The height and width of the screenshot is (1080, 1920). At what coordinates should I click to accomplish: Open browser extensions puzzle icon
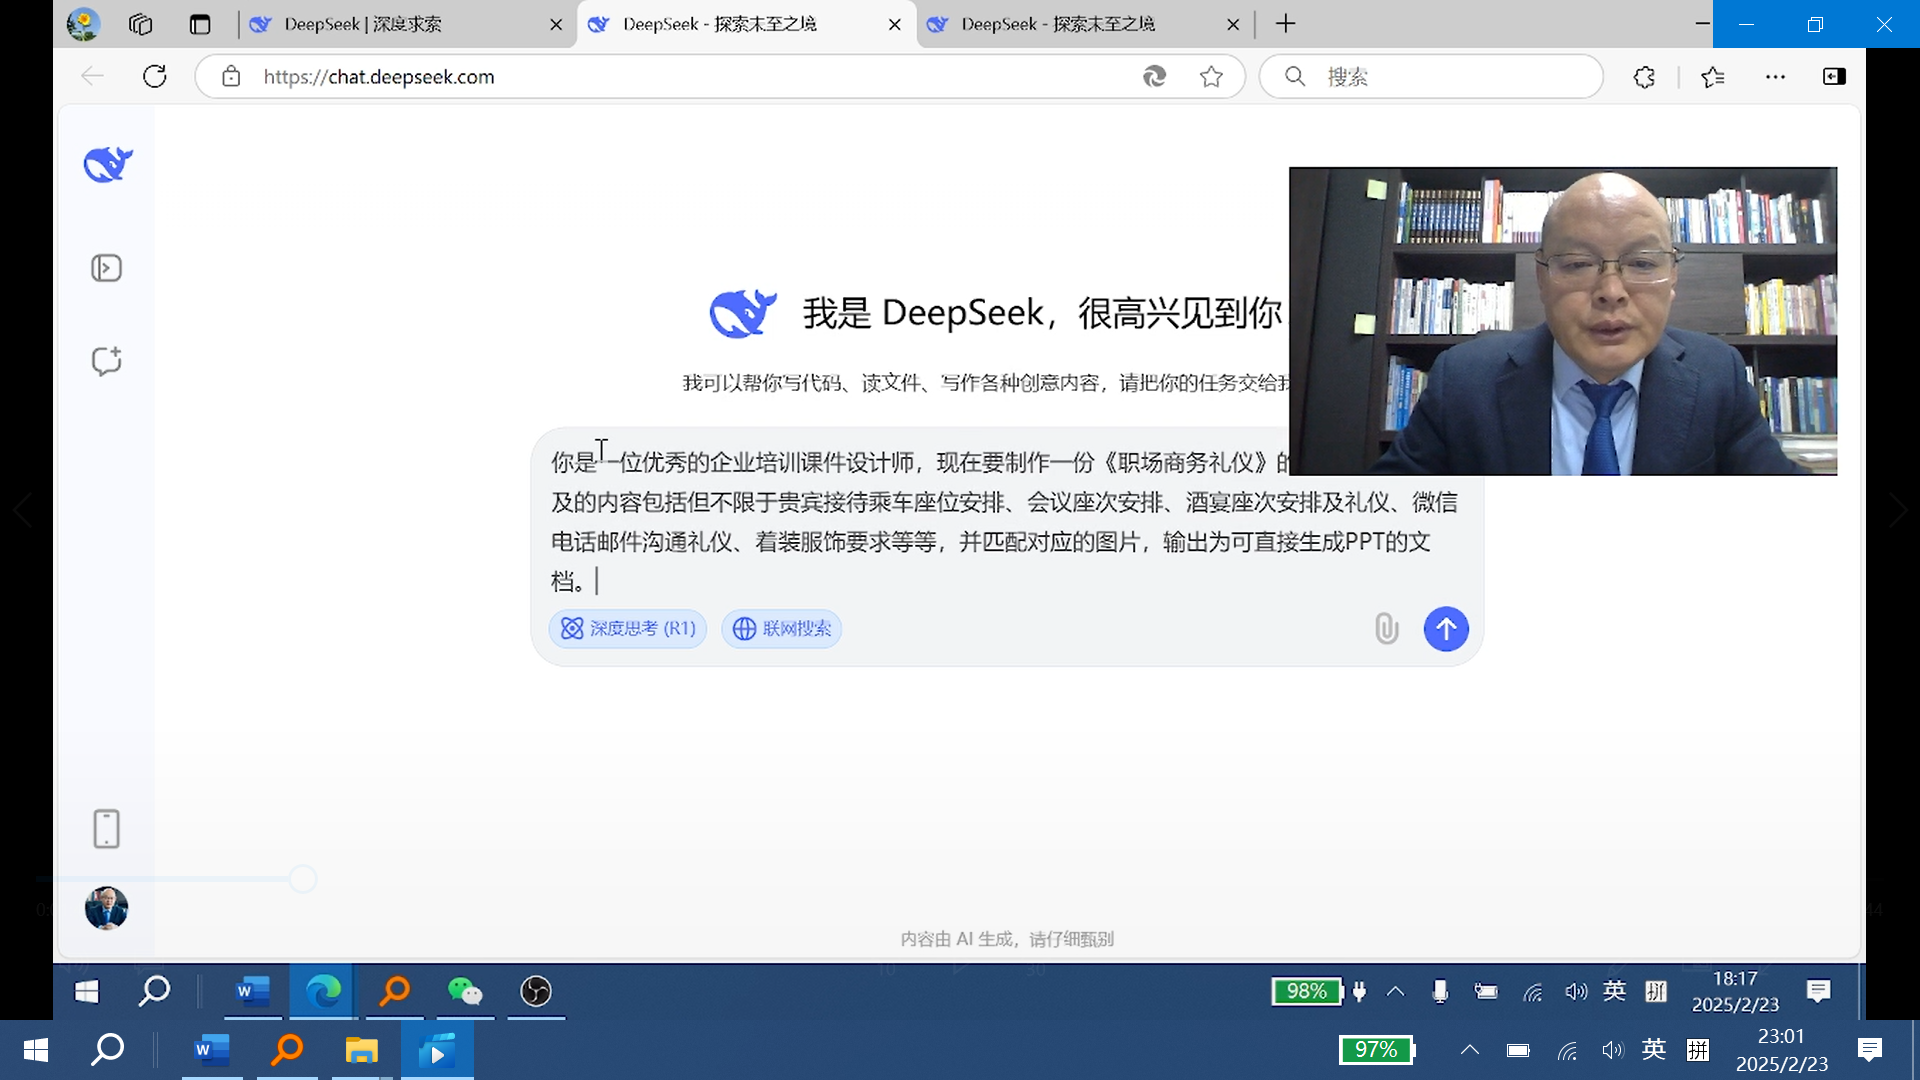point(1644,77)
